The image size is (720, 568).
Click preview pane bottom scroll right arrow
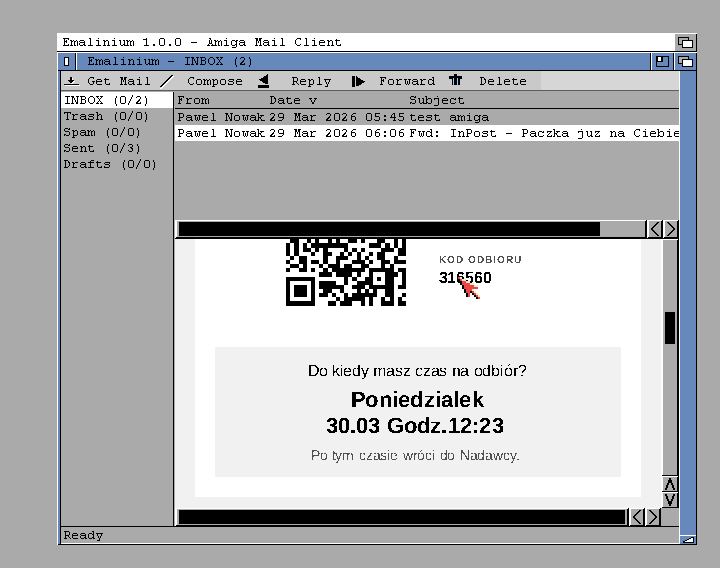[652, 517]
